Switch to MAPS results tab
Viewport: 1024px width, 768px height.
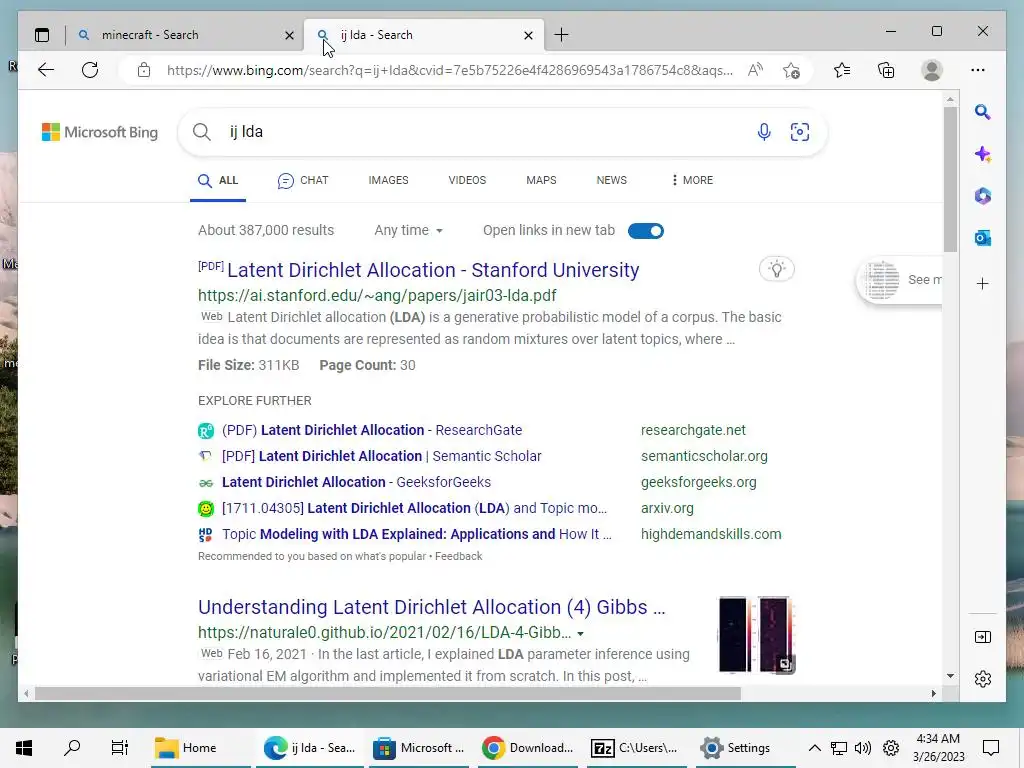coord(541,180)
